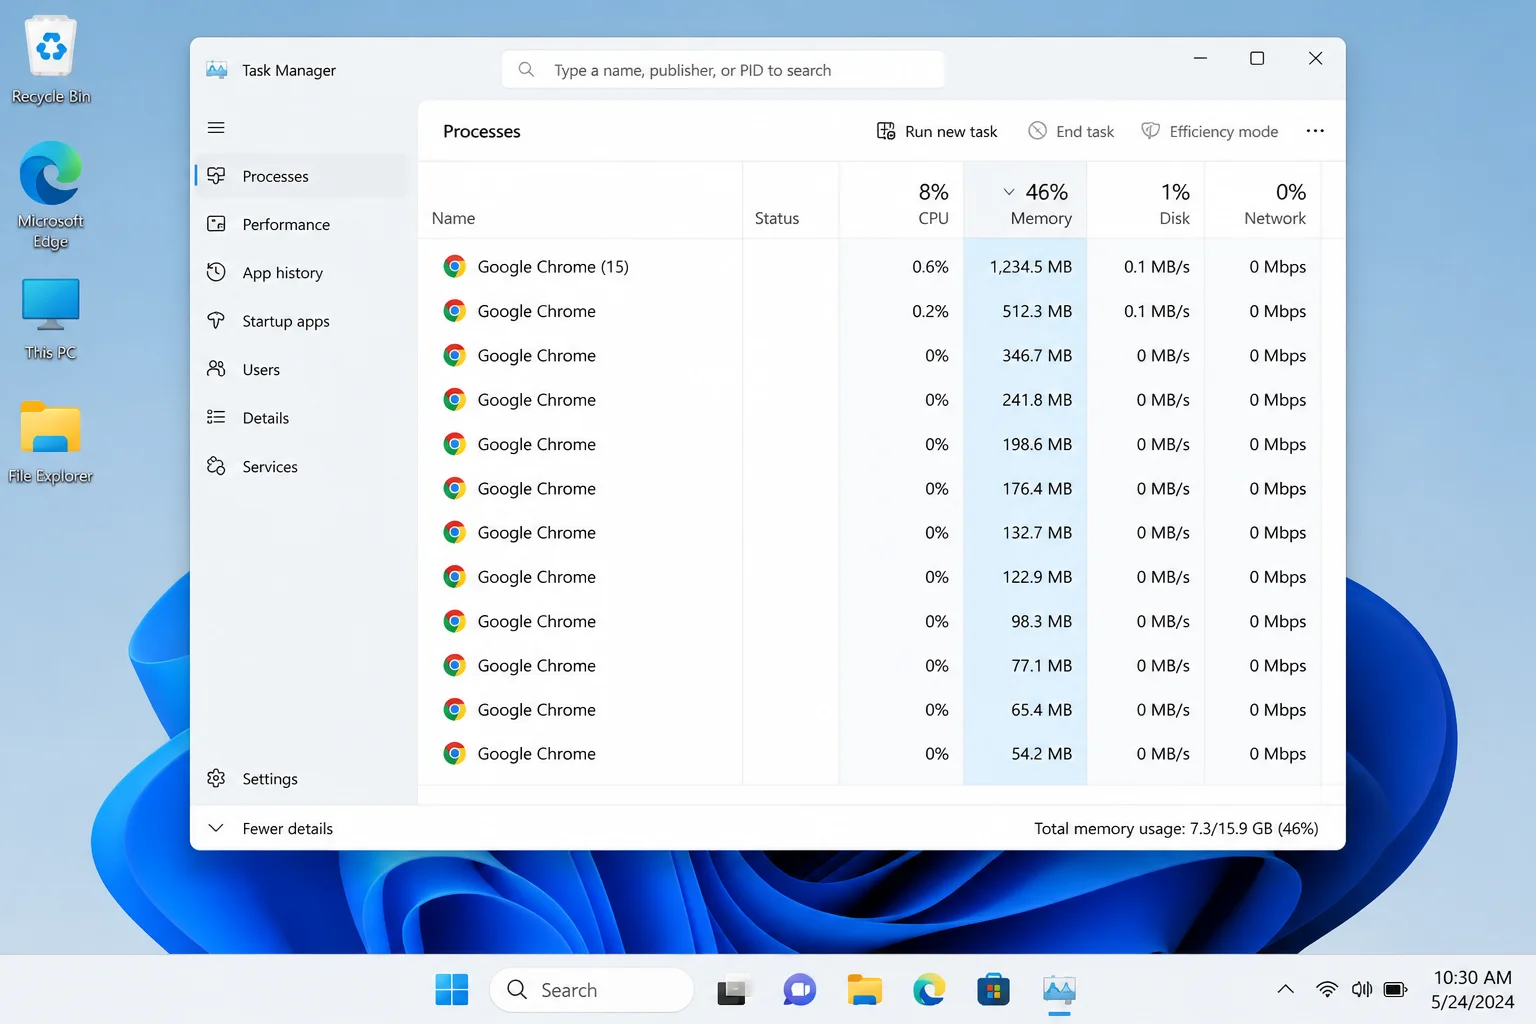Open Microsoft Store from taskbar
Screen dimensions: 1536x1024
coord(993,990)
